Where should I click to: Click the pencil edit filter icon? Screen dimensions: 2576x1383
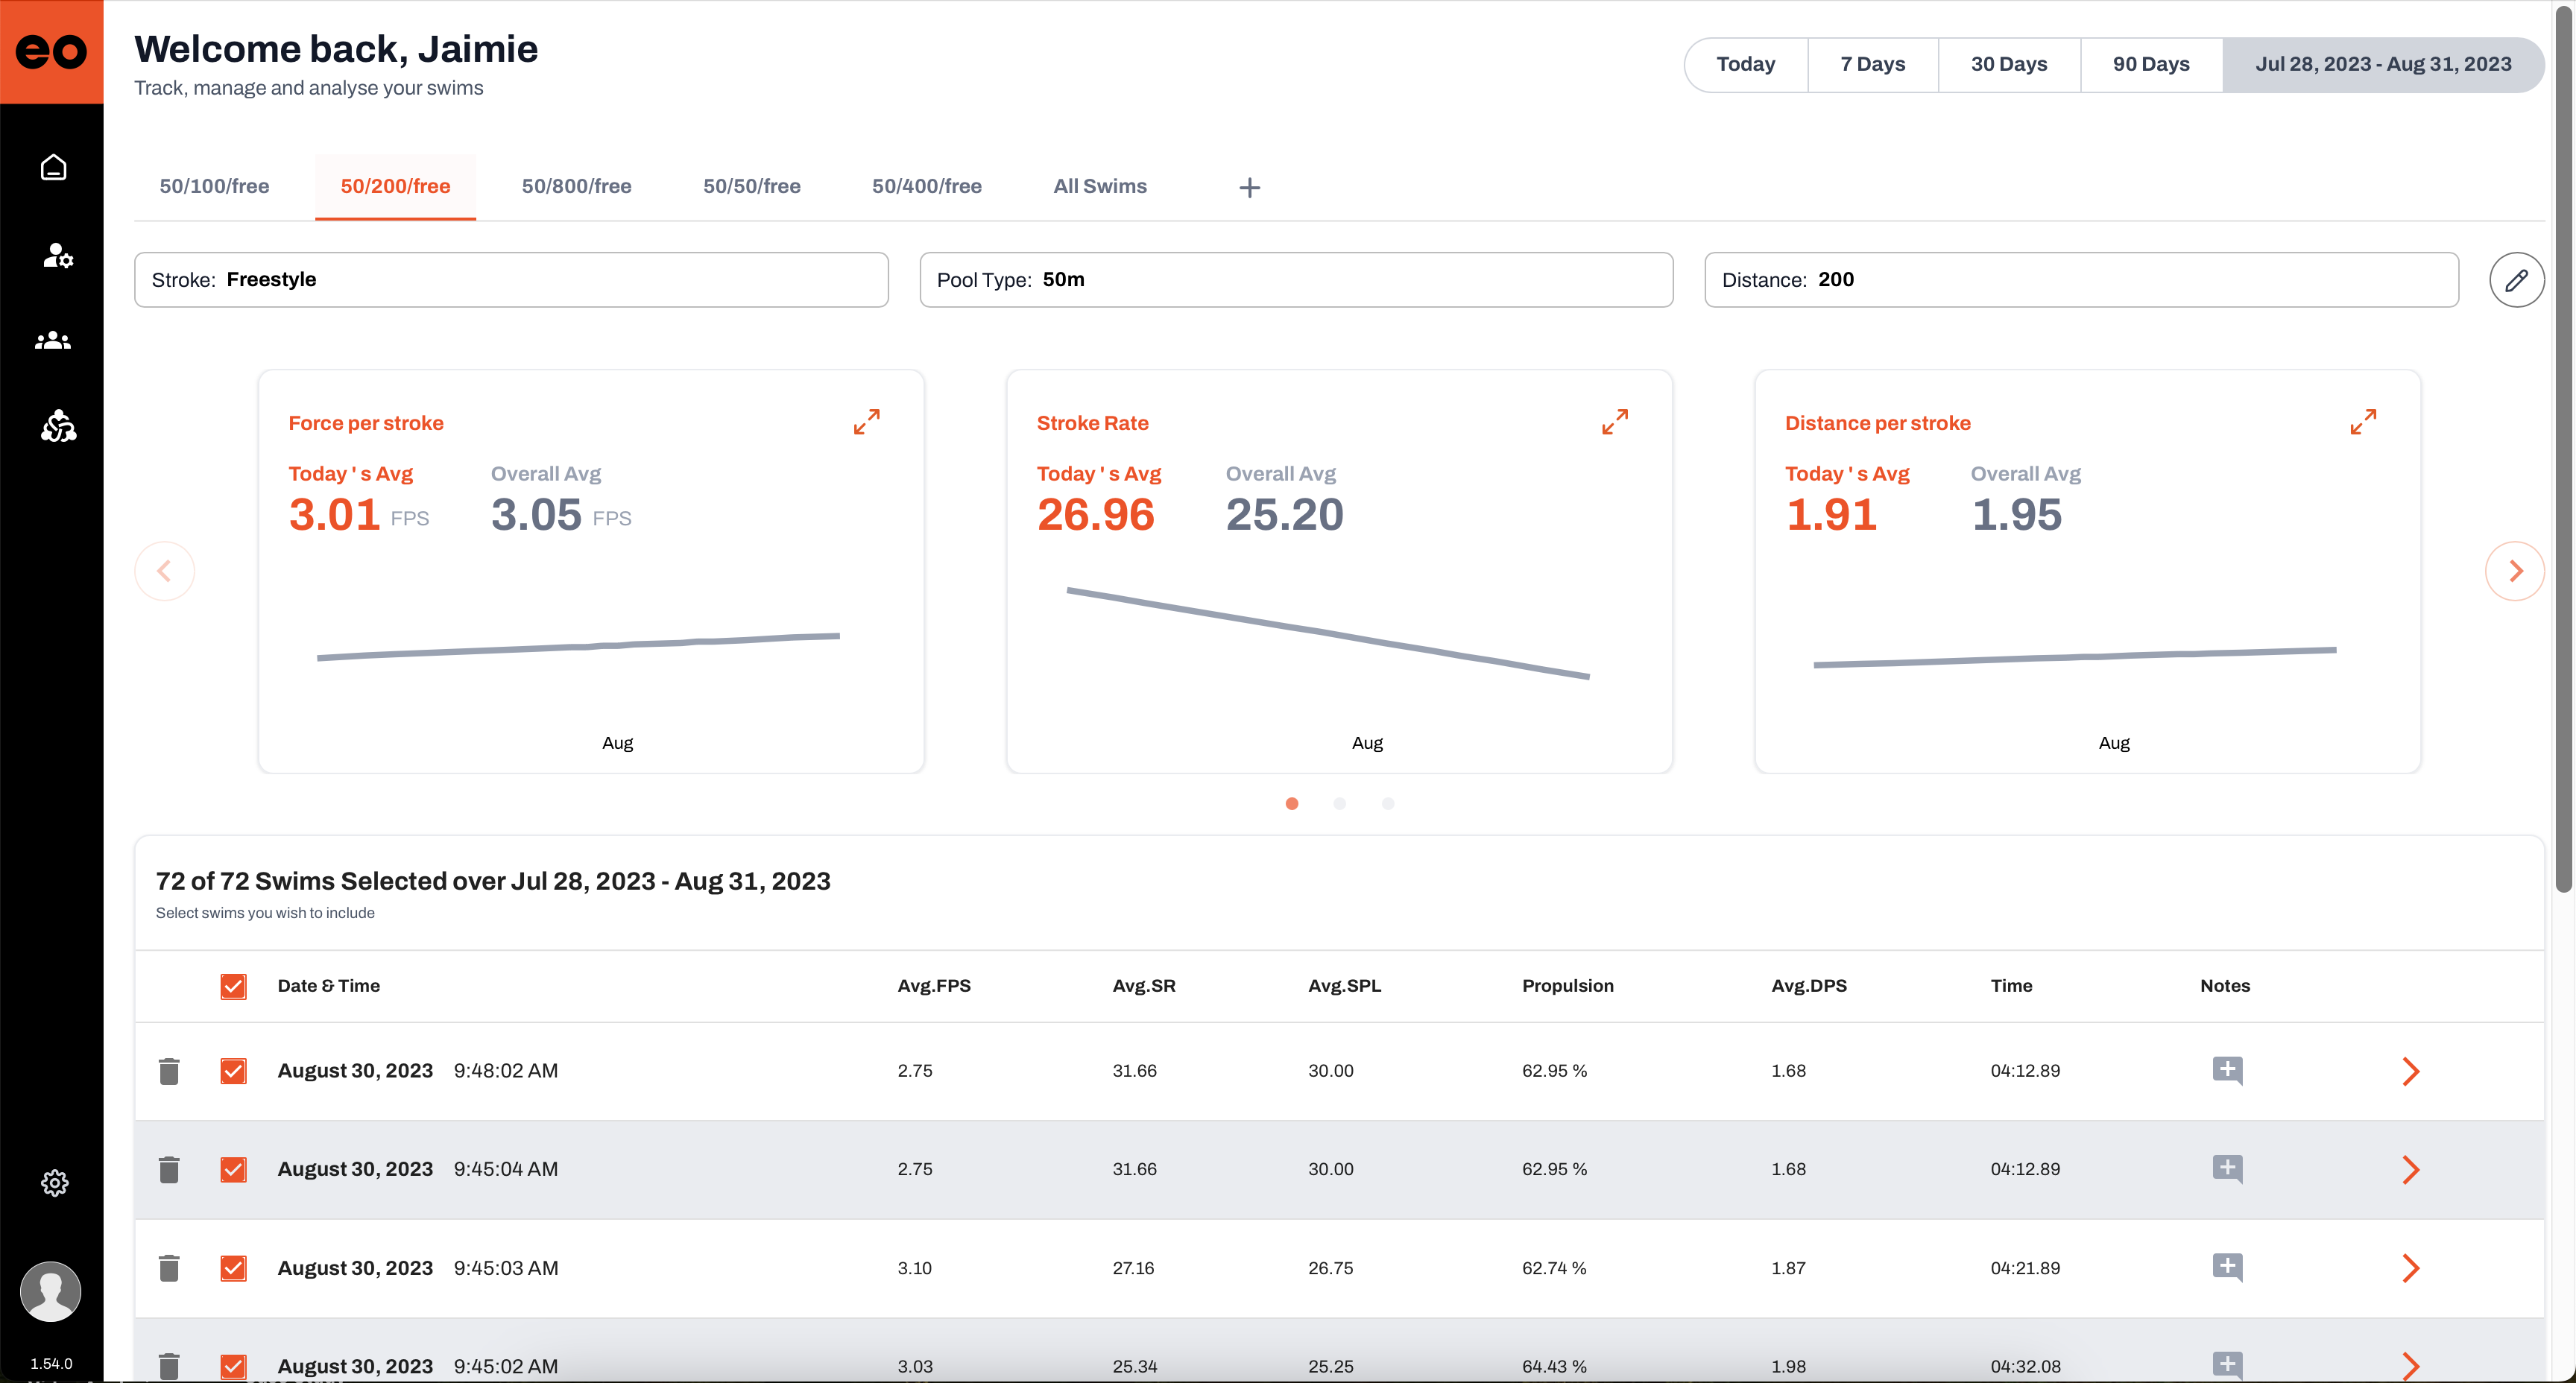pyautogui.click(x=2516, y=280)
